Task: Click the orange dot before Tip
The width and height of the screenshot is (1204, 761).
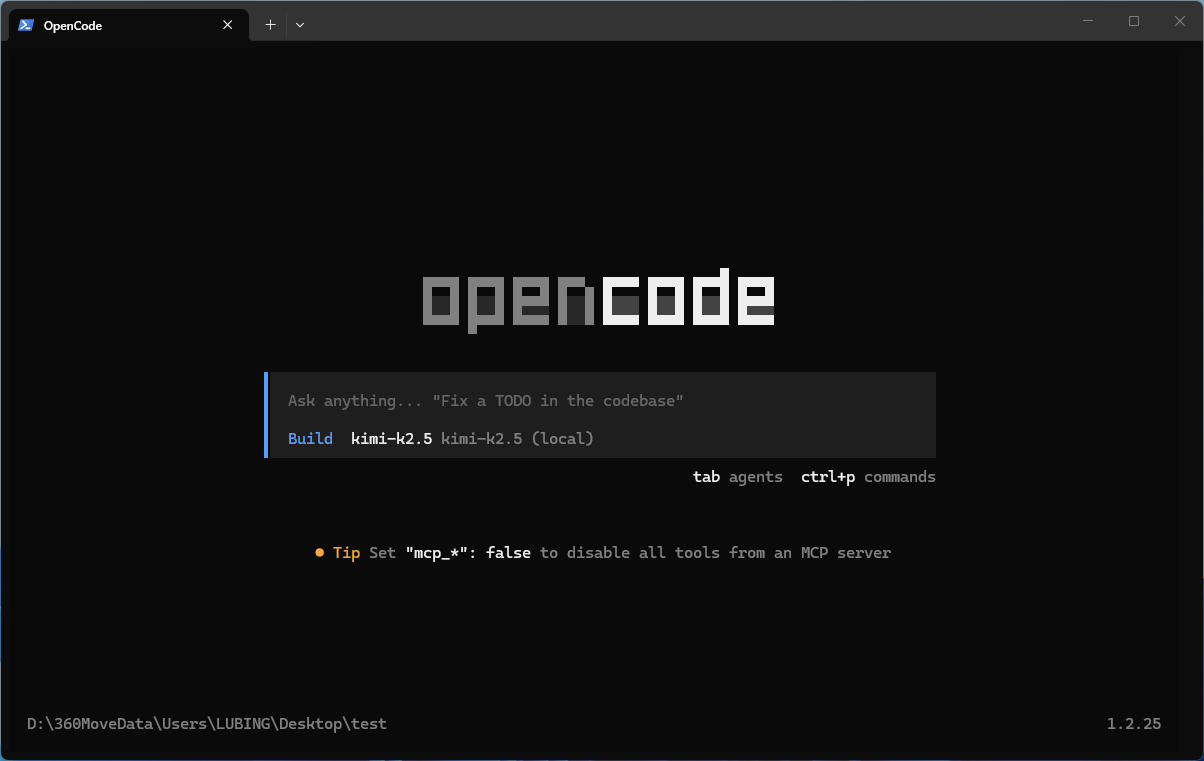Action: pos(320,552)
